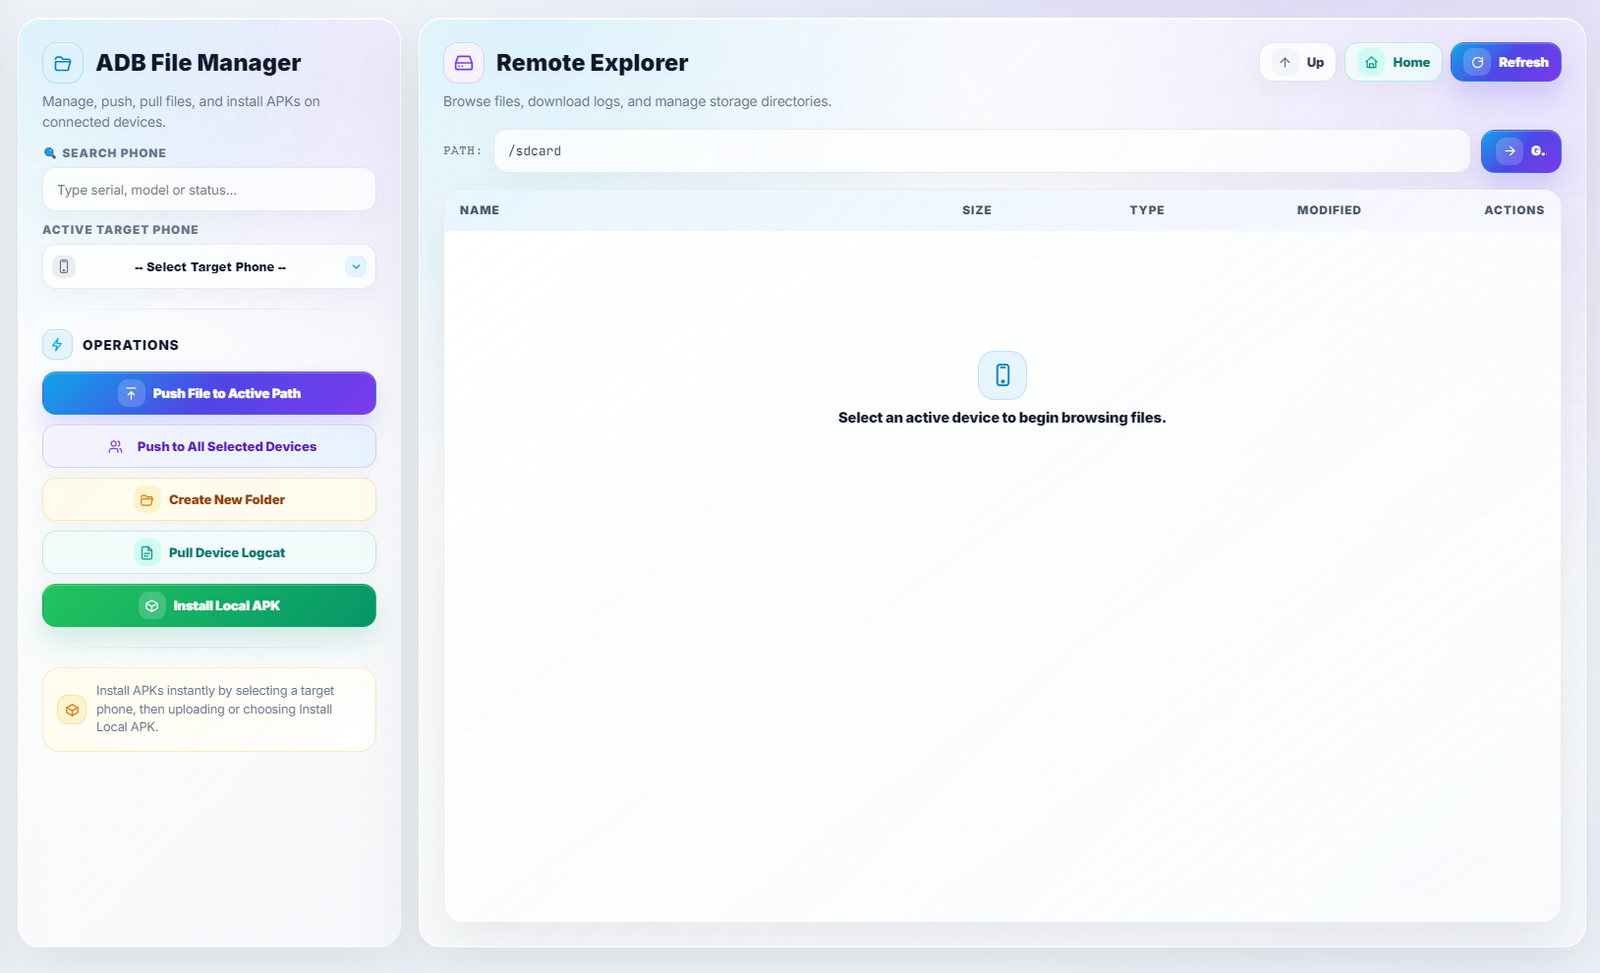Choose Push to All Selected Devices
The height and width of the screenshot is (973, 1600).
point(209,447)
